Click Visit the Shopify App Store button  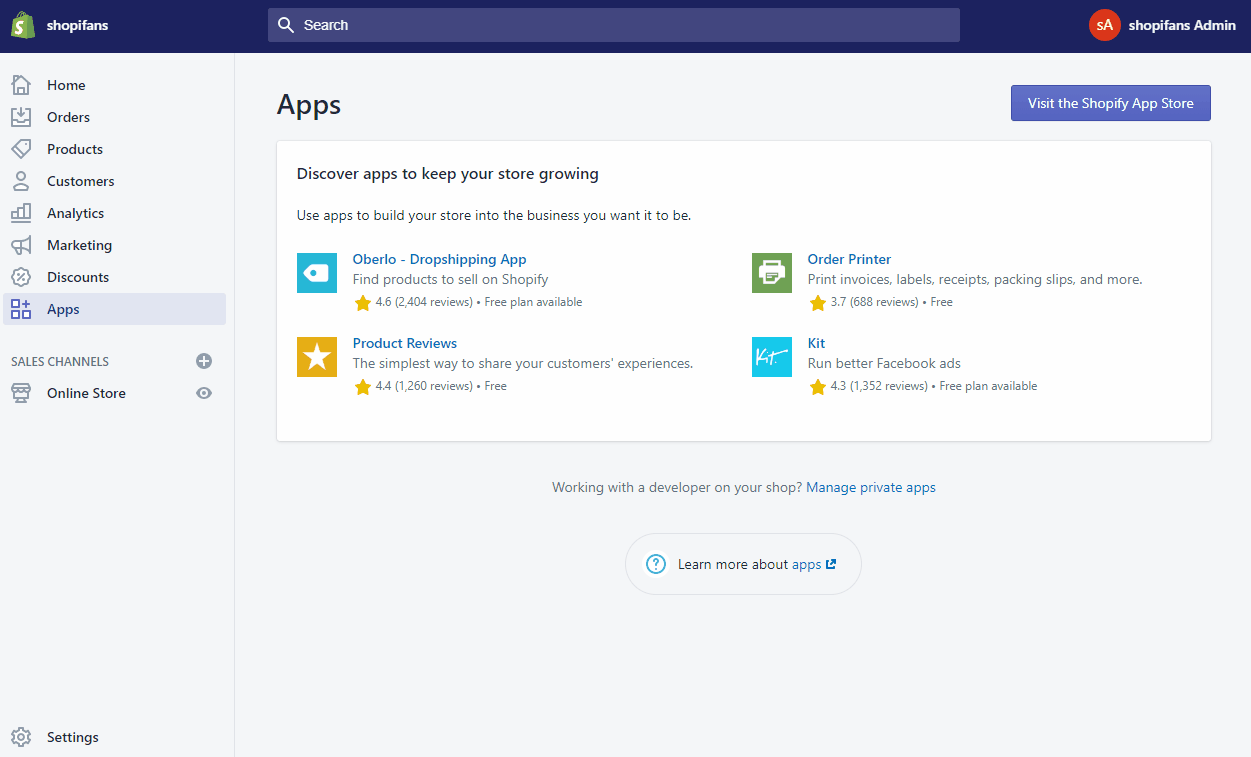(1111, 103)
